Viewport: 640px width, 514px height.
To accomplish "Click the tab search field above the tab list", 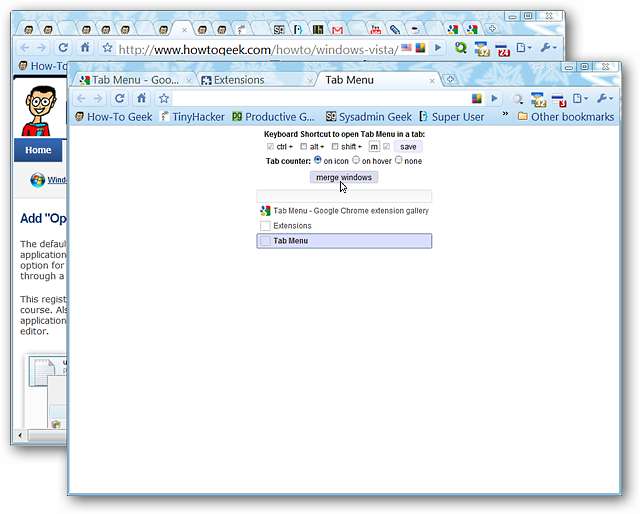I will pos(344,196).
